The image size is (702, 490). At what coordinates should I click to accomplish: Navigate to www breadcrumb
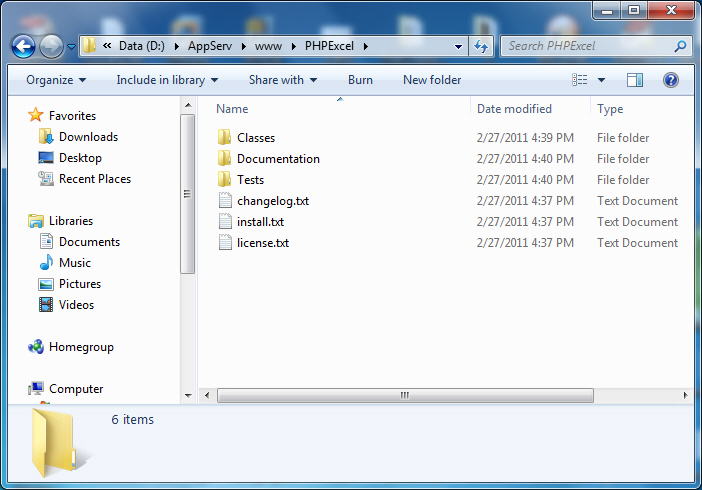click(x=268, y=46)
